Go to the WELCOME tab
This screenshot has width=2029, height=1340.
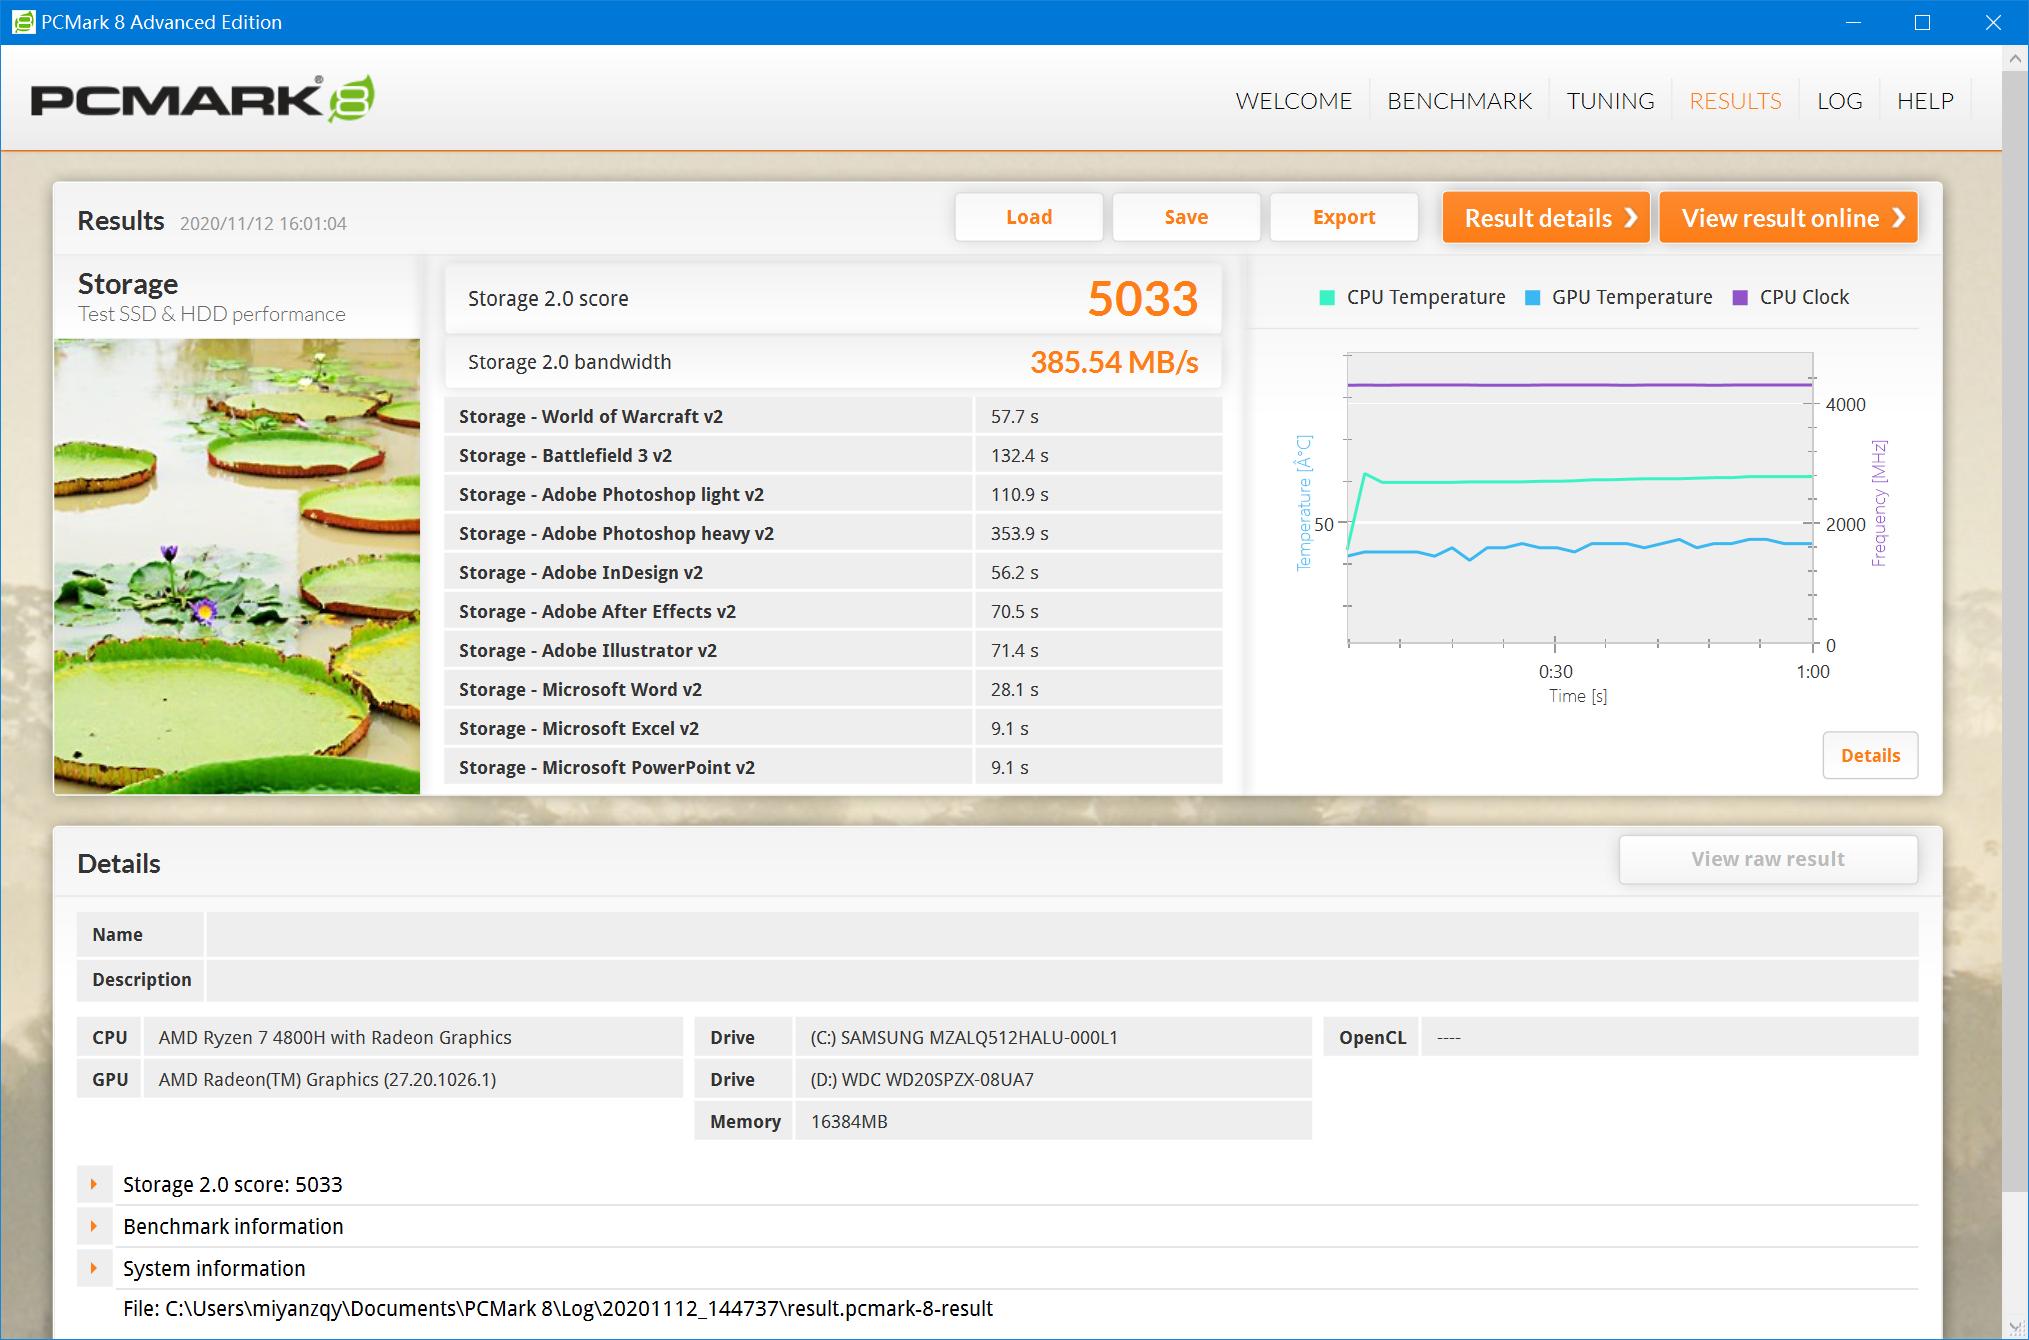click(1293, 101)
